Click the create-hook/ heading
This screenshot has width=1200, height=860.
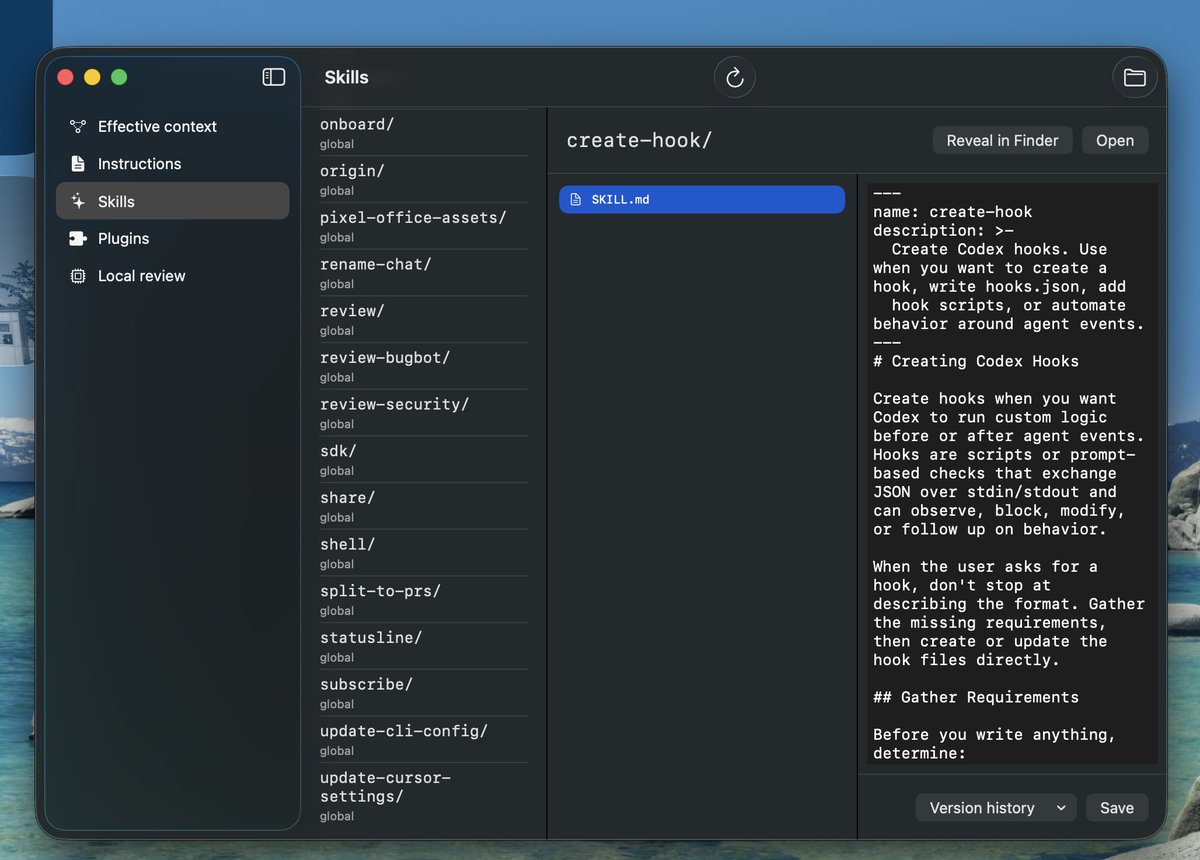point(639,140)
